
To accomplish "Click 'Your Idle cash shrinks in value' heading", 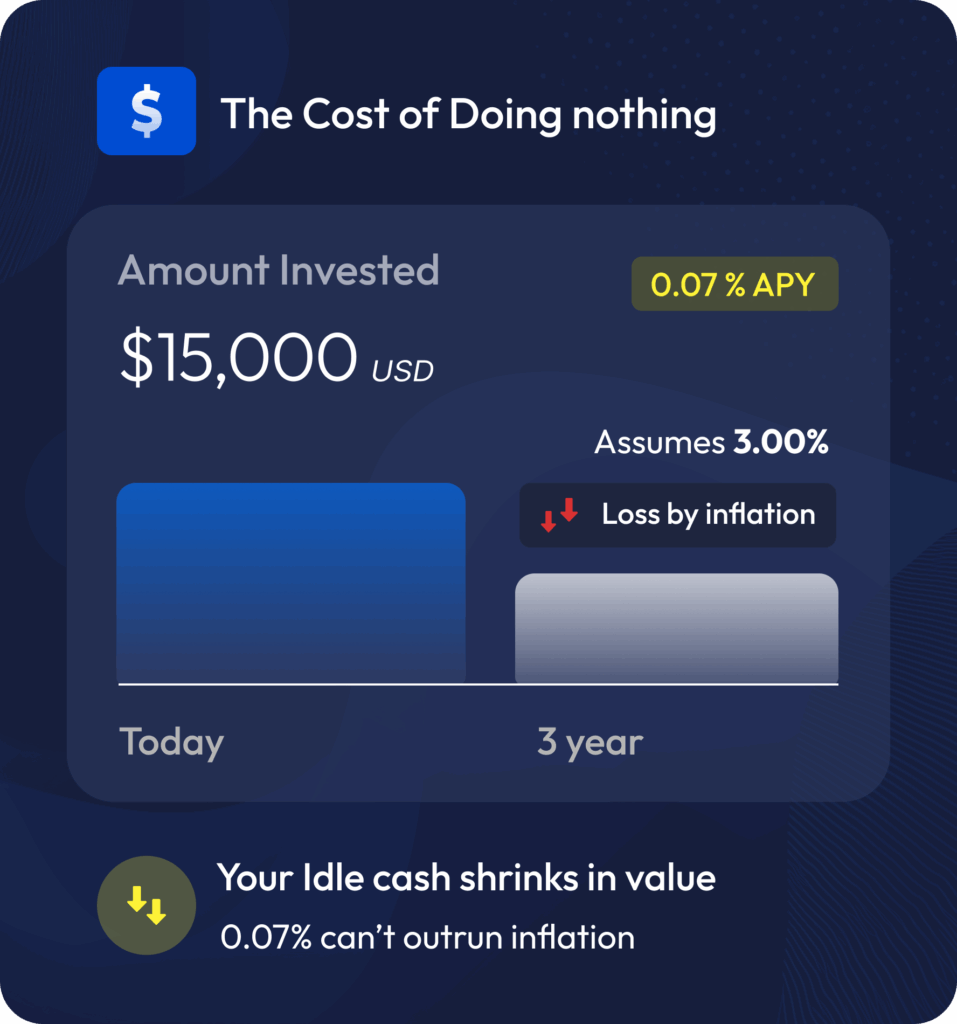I will click(466, 878).
